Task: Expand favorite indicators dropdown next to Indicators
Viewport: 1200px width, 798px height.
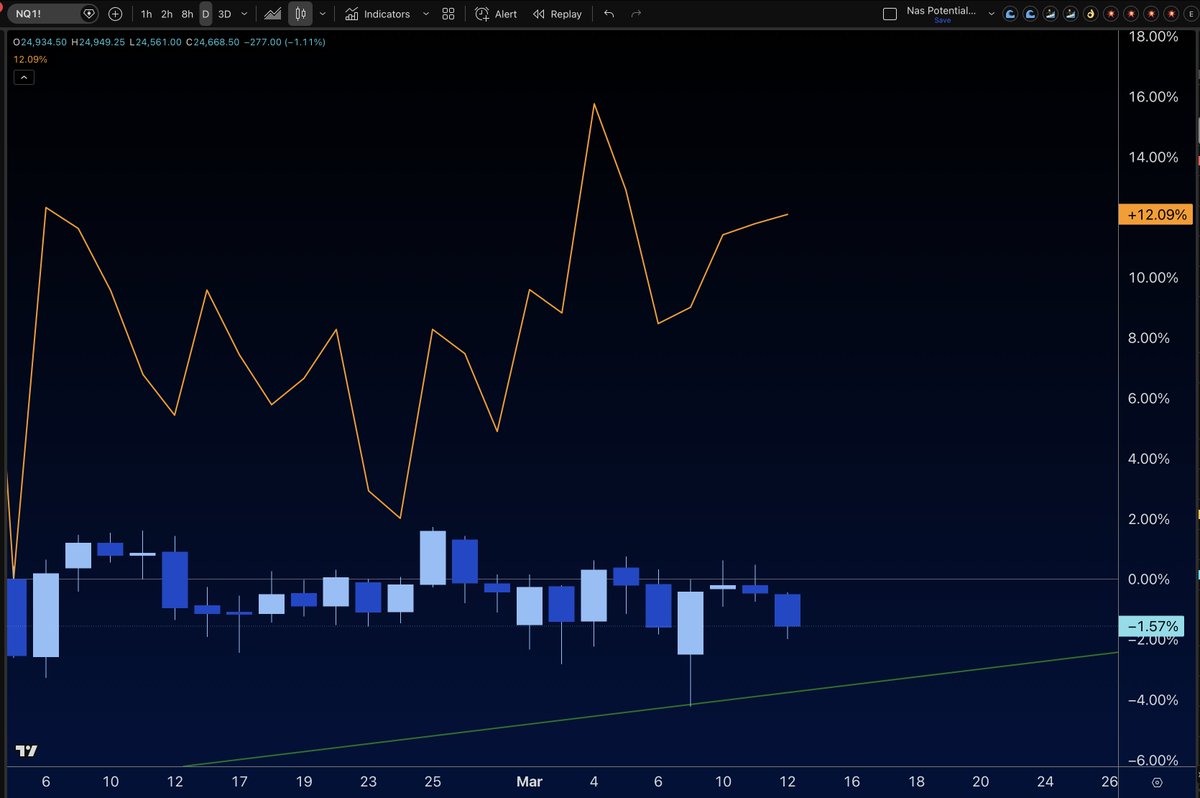Action: click(427, 14)
